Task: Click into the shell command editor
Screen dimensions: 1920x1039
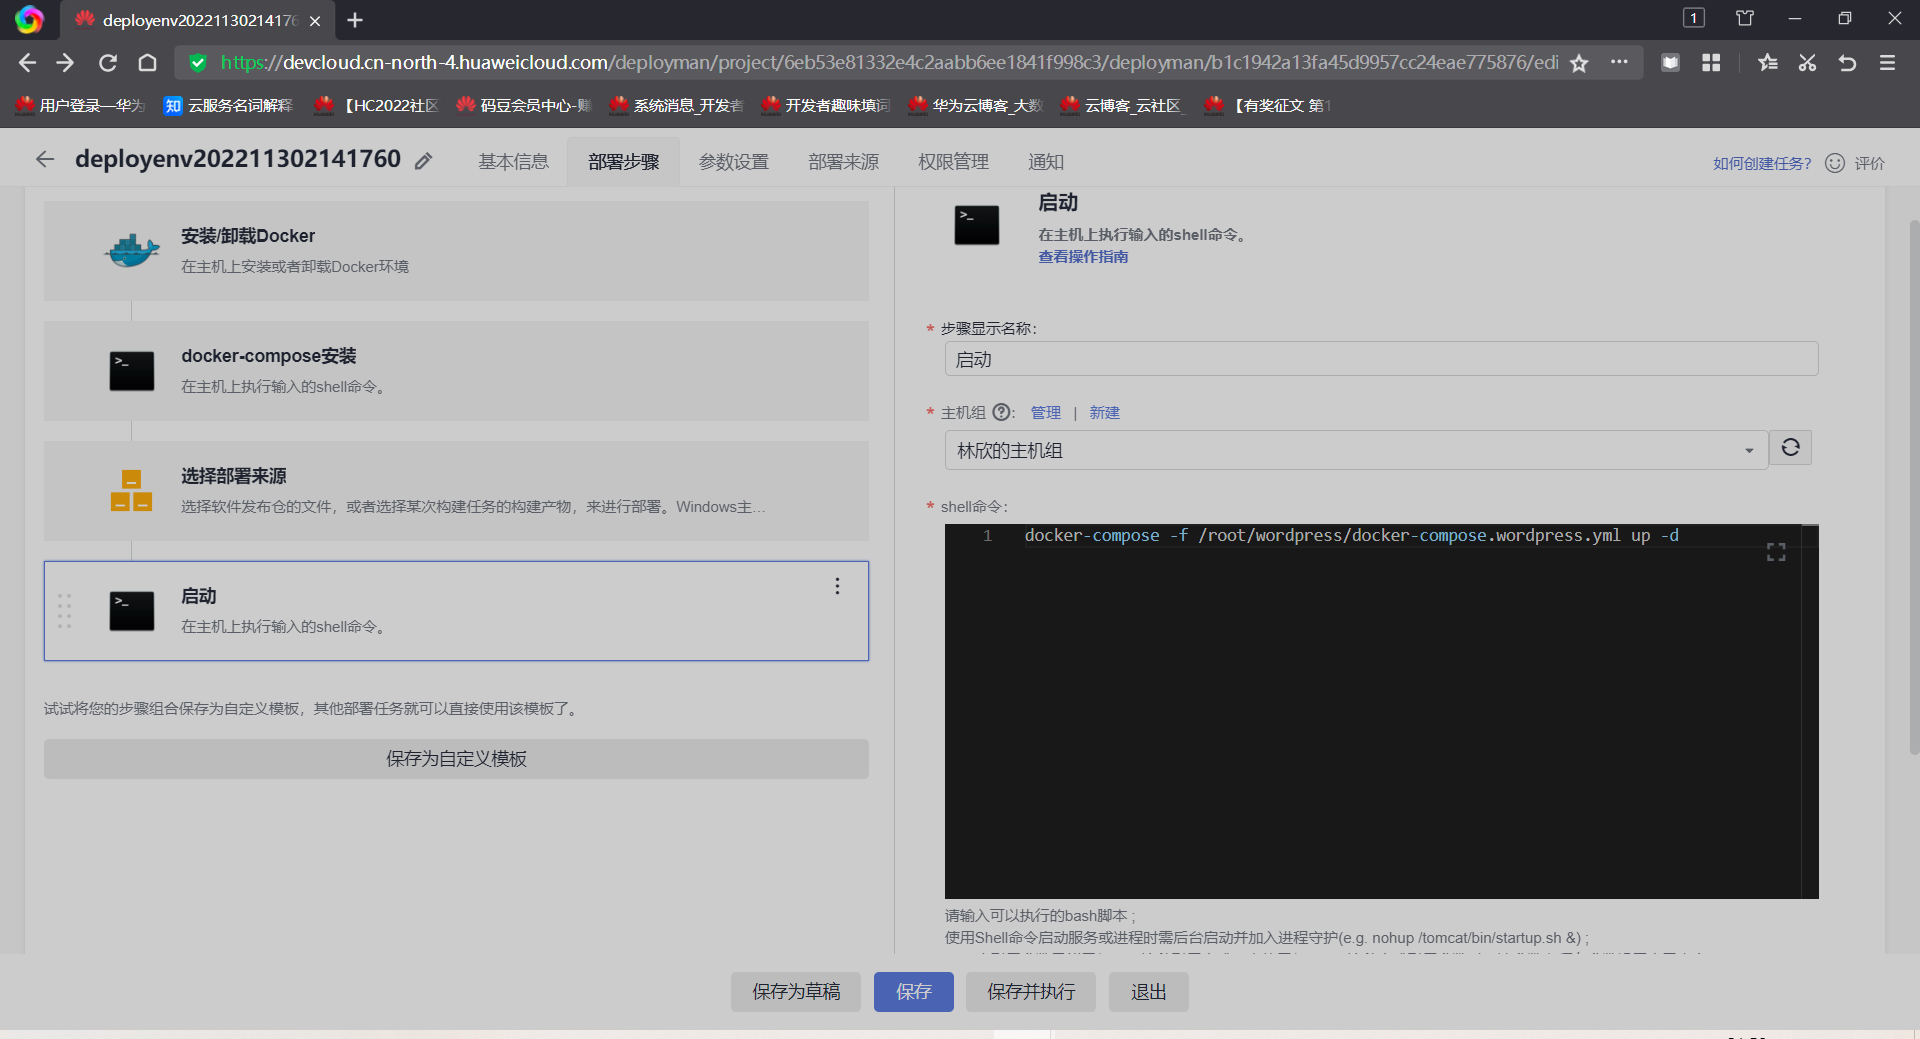Action: pyautogui.click(x=1381, y=711)
